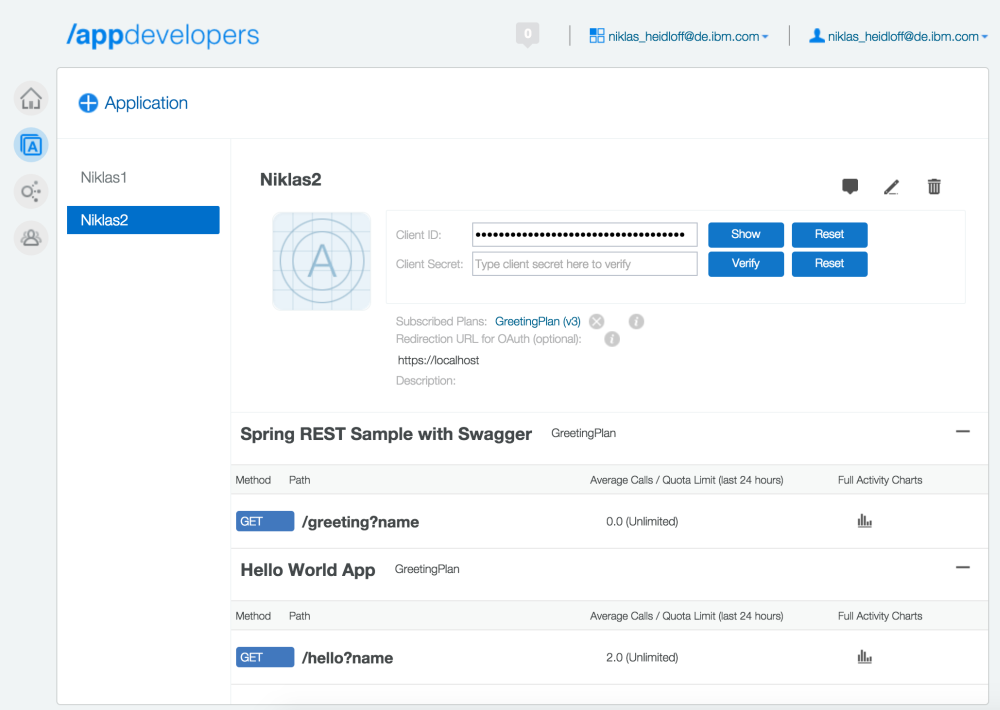Click the info icon beside Redirection URL
The height and width of the screenshot is (710, 1000).
pyautogui.click(x=612, y=339)
